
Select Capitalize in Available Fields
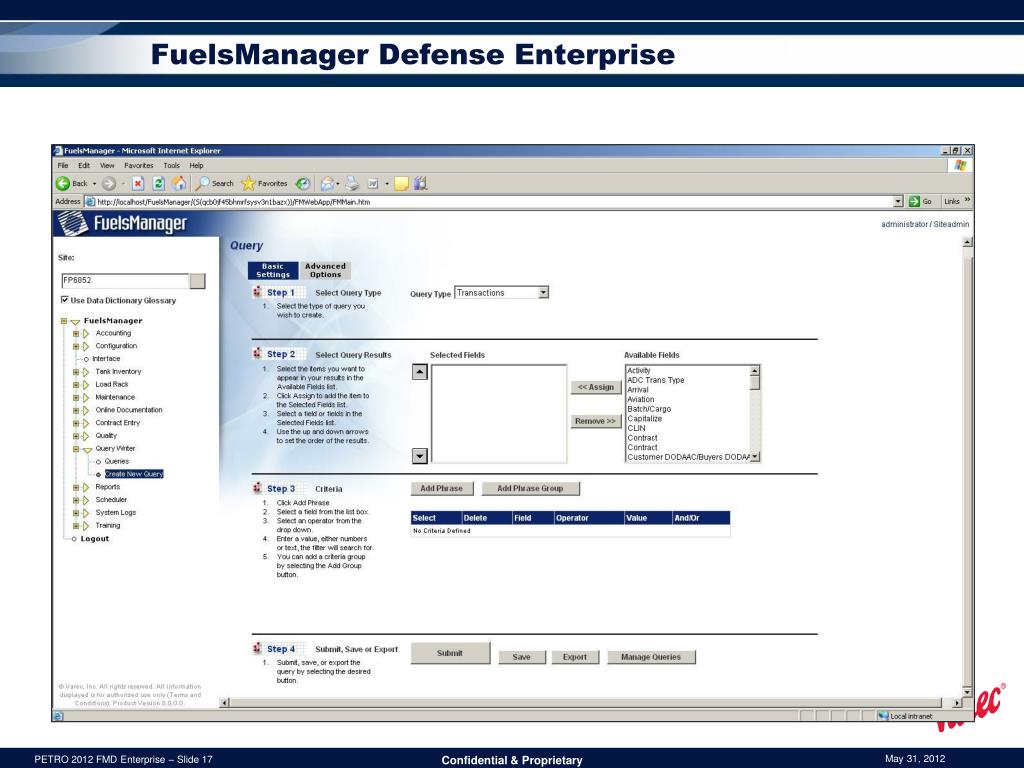[645, 419]
